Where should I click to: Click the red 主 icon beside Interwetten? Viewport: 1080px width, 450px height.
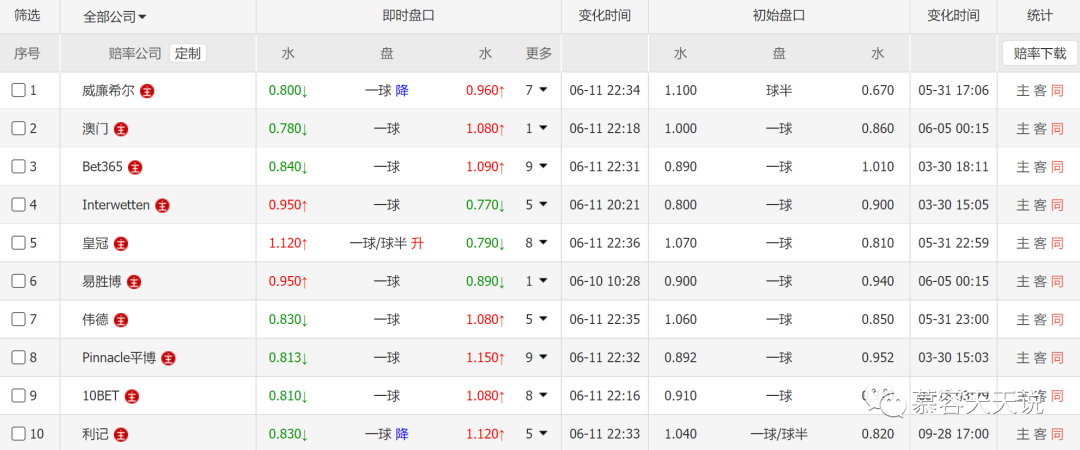click(163, 205)
